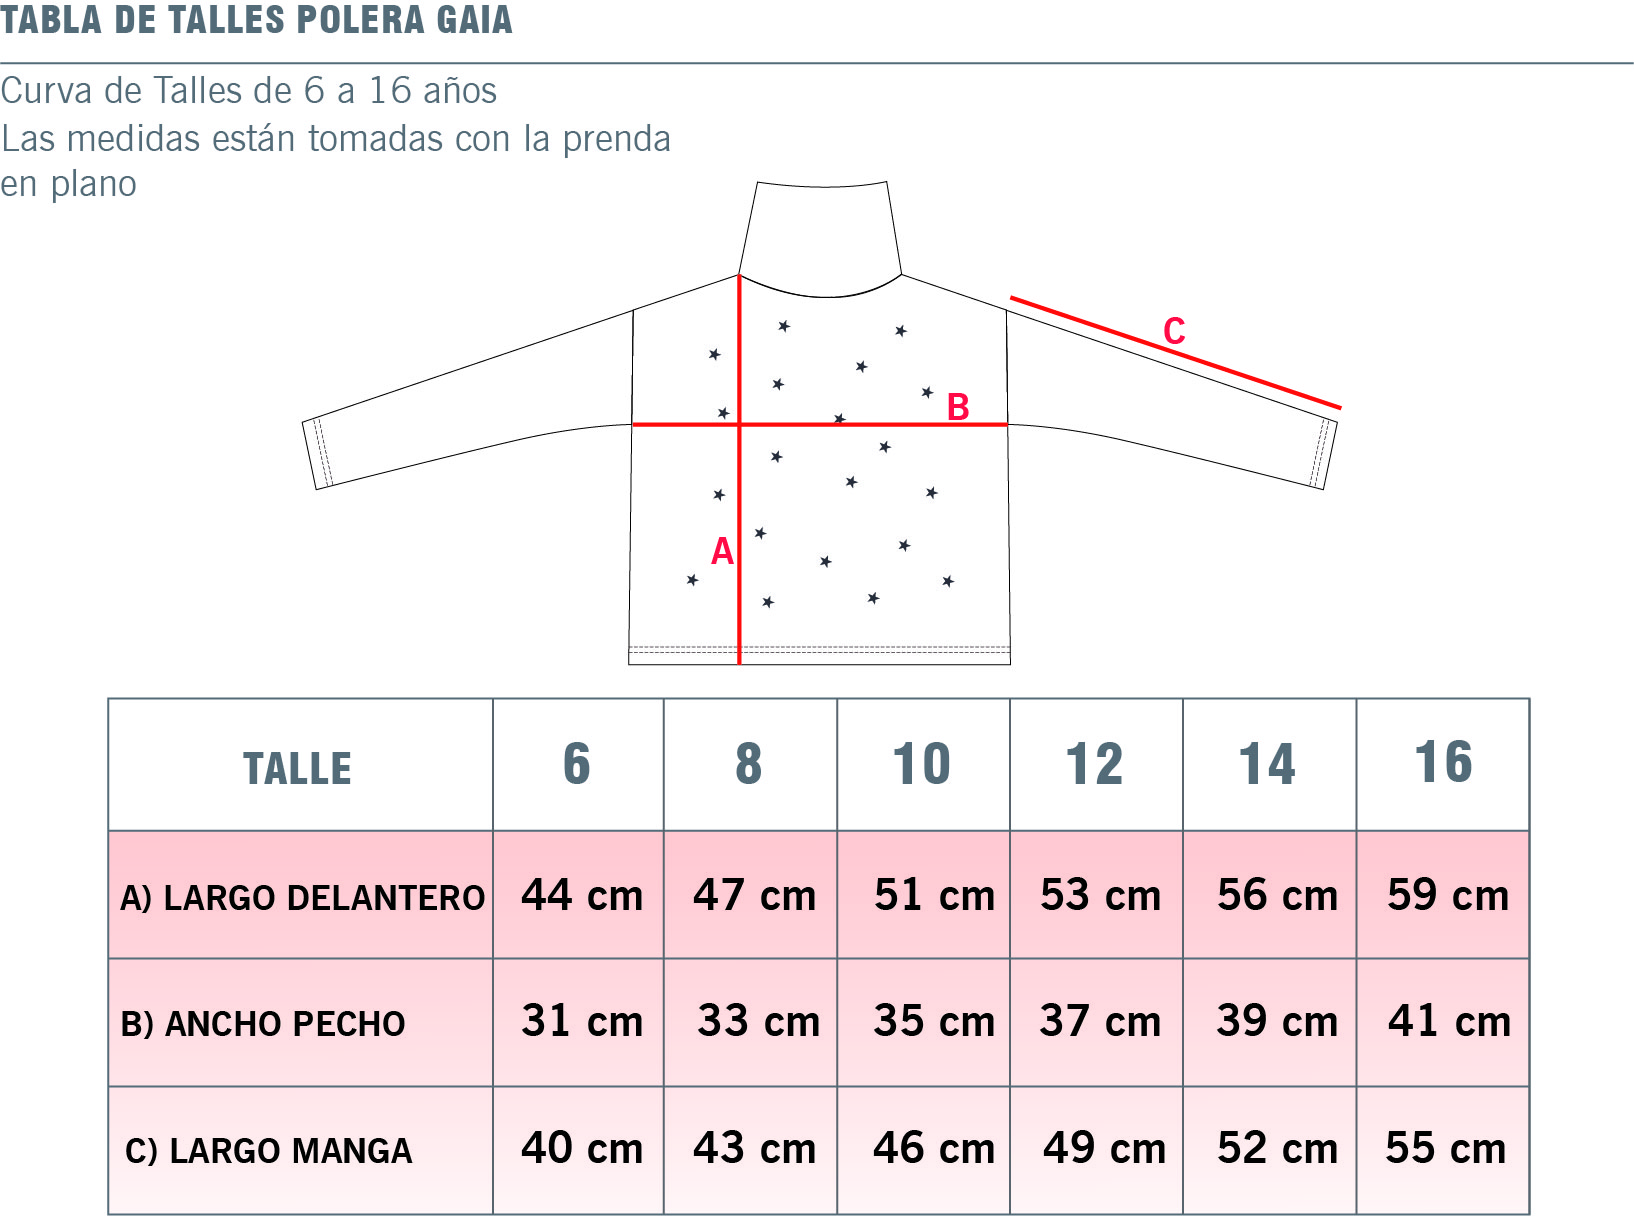The width and height of the screenshot is (1634, 1216).
Task: Click the 37 cm chest width cell
Action: point(1099,1021)
